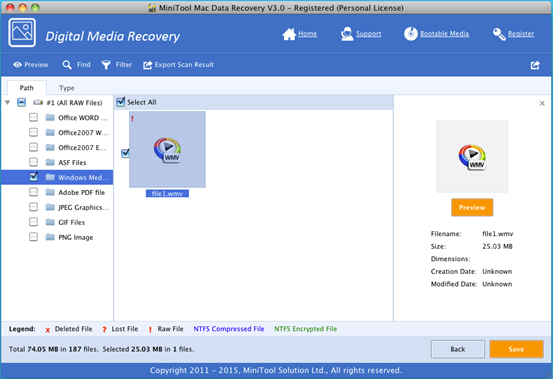Click the Digital Media Recovery logo icon
Screen dimensions: 553x379
click(22, 33)
